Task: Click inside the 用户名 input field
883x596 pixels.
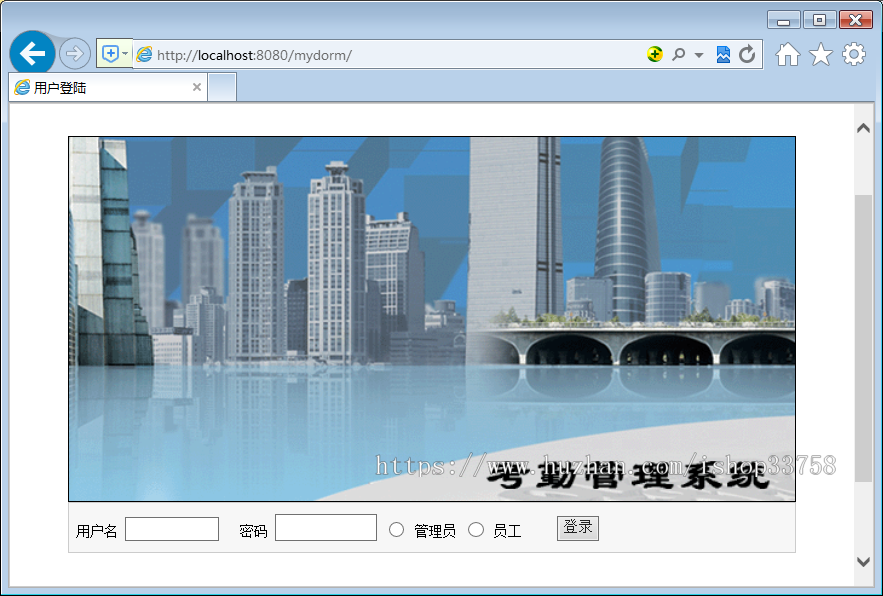Action: tap(171, 528)
